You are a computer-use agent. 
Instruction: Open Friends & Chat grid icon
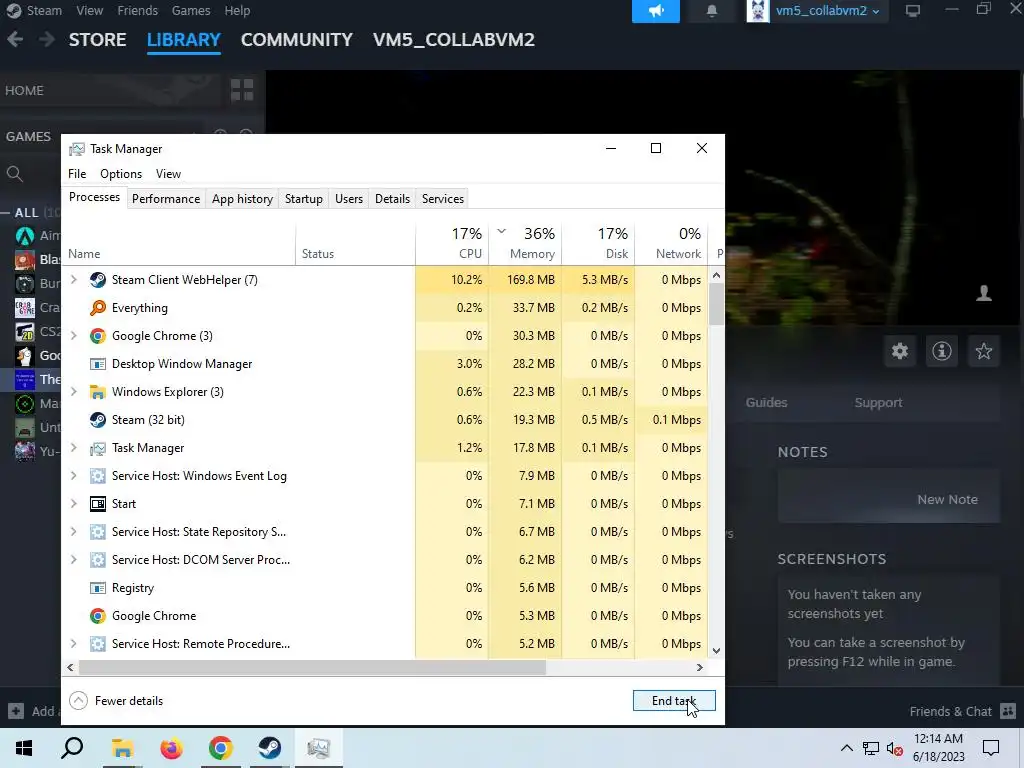1008,711
